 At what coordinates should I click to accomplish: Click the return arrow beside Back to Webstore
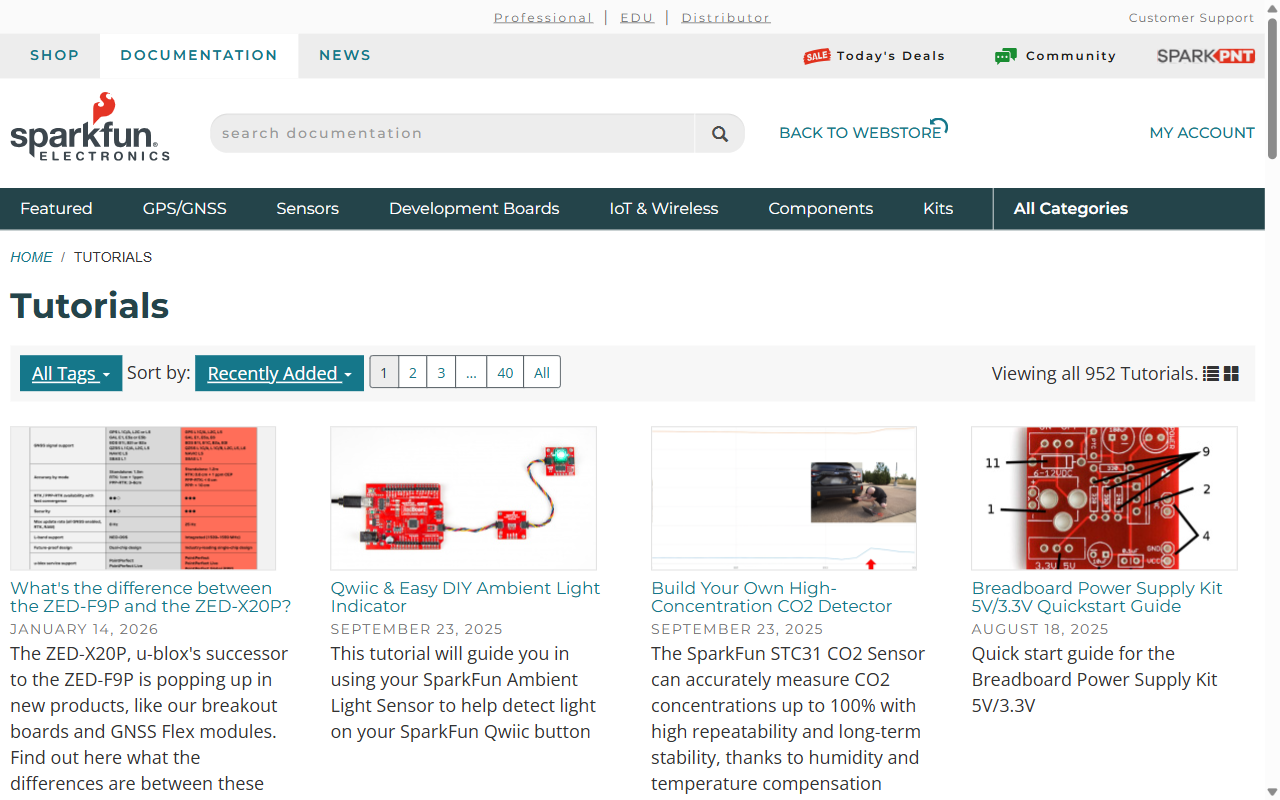coord(939,126)
